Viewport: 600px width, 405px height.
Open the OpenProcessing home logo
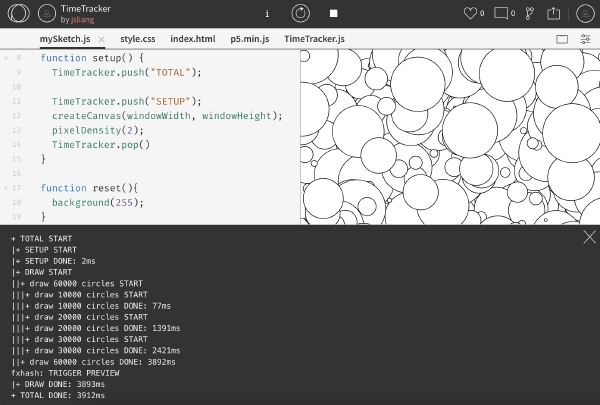pos(18,13)
